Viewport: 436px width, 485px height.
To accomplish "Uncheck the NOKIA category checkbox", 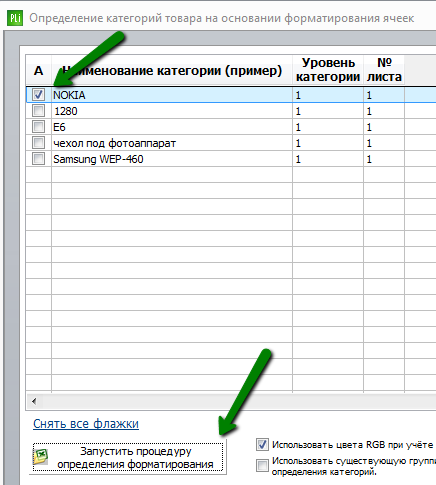I will pos(38,95).
